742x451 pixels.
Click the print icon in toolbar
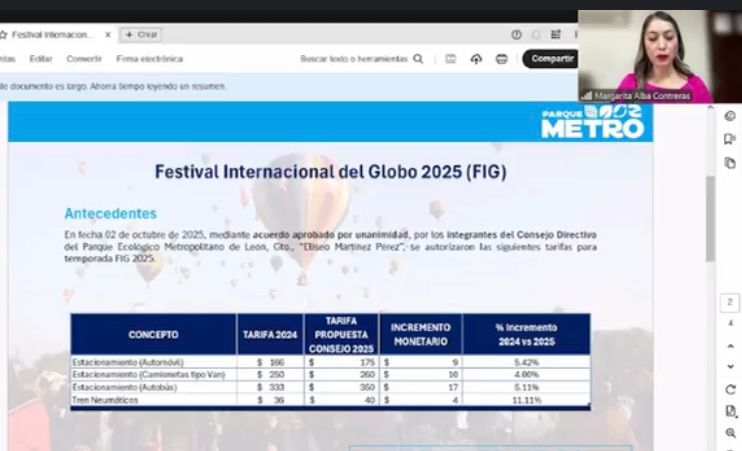502,59
